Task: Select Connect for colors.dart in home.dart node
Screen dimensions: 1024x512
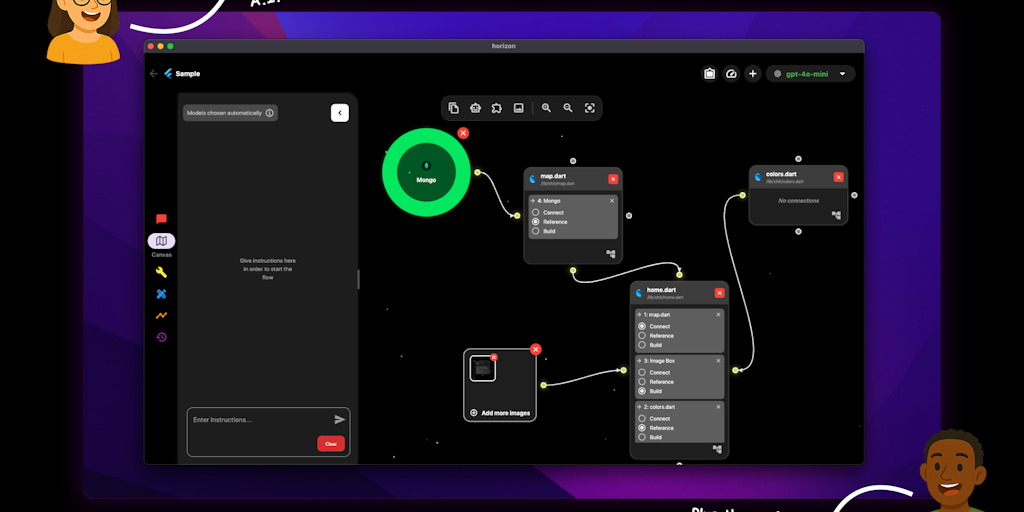Action: [x=642, y=418]
